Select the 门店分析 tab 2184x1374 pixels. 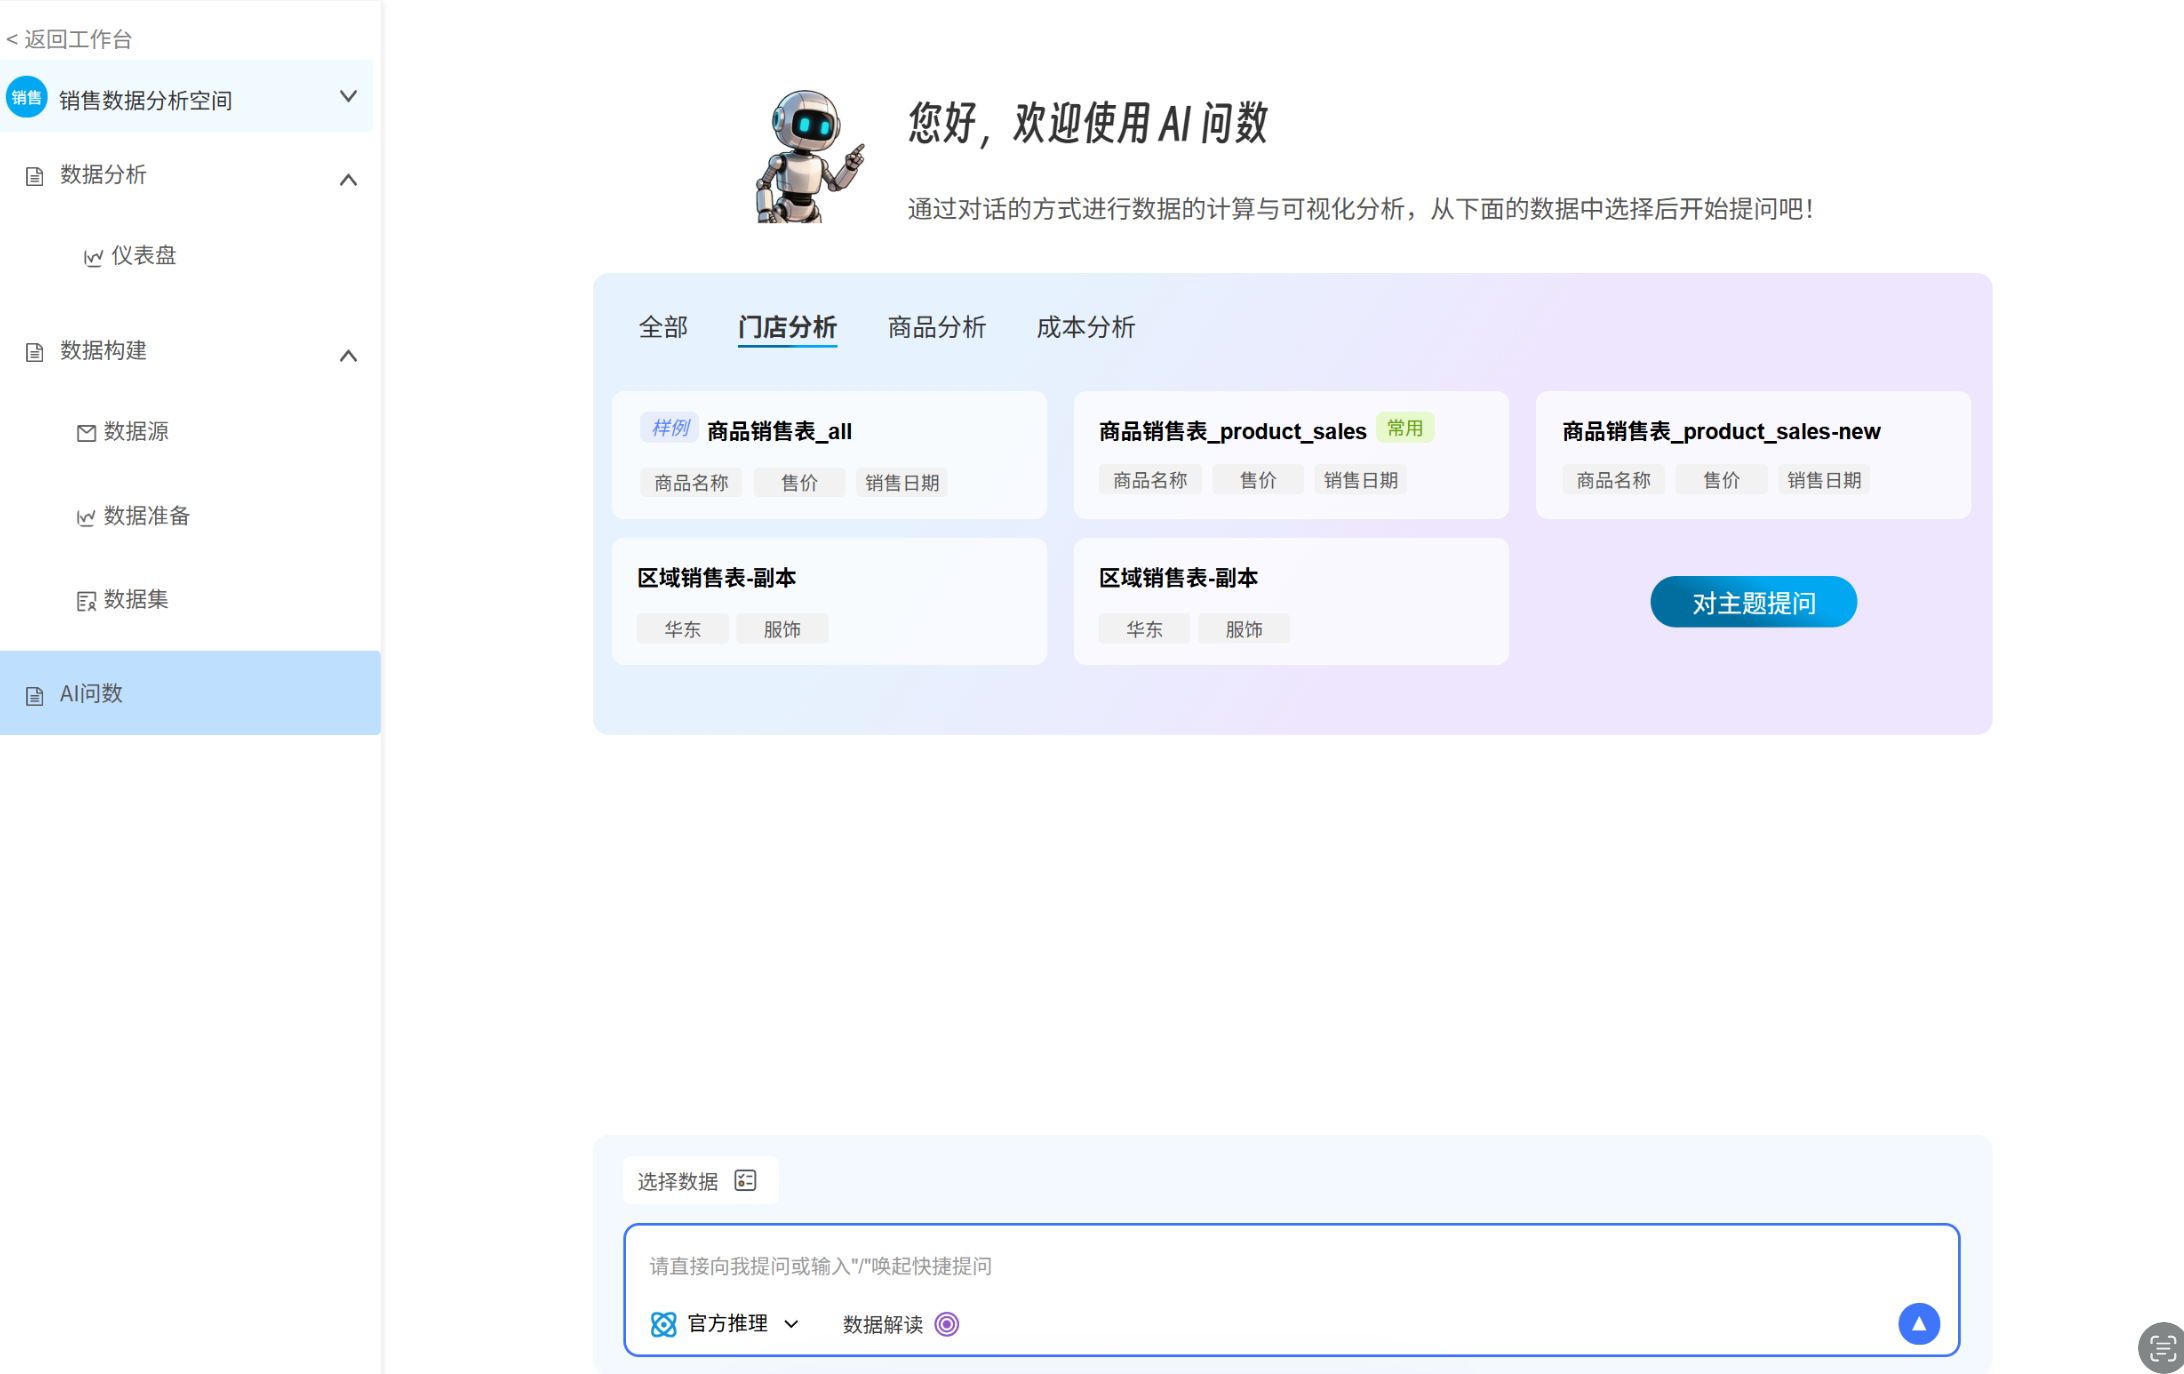pyautogui.click(x=787, y=327)
